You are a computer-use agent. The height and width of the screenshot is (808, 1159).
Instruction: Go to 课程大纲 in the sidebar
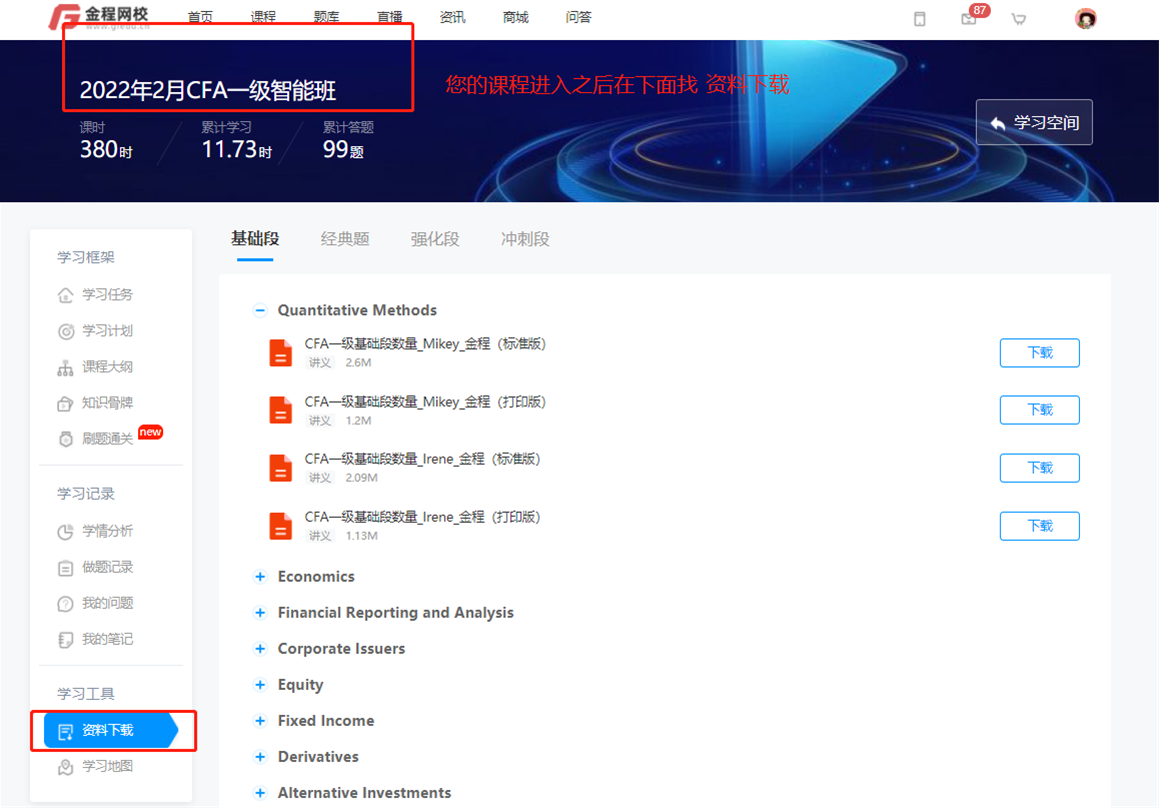pos(107,367)
